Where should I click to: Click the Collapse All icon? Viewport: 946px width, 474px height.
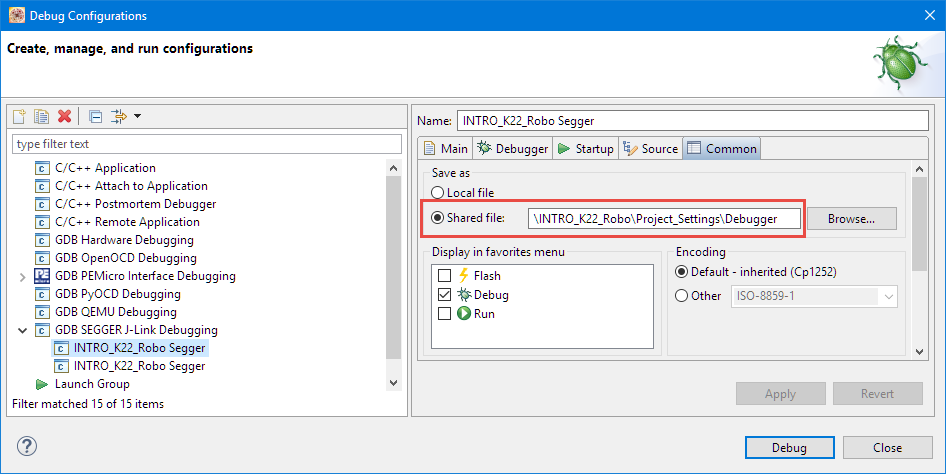pyautogui.click(x=95, y=117)
